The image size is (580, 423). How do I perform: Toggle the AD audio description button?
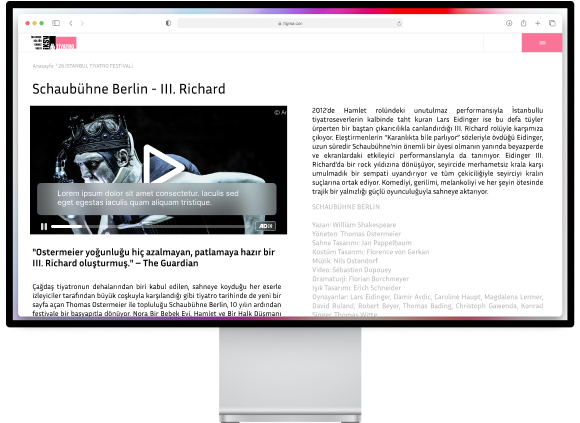pyautogui.click(x=266, y=226)
